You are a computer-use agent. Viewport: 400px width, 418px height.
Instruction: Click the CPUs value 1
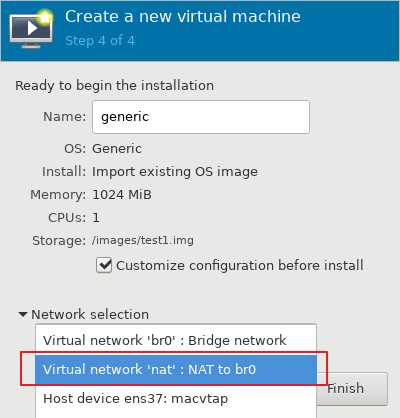pyautogui.click(x=96, y=218)
